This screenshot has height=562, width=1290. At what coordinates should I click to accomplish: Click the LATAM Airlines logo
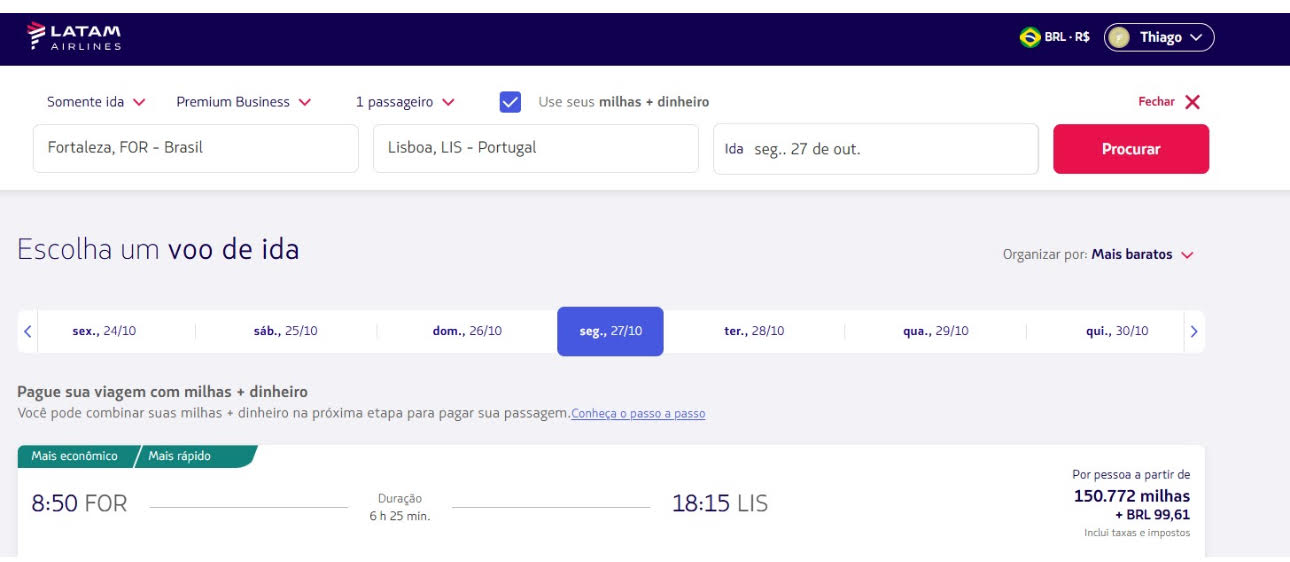[74, 37]
